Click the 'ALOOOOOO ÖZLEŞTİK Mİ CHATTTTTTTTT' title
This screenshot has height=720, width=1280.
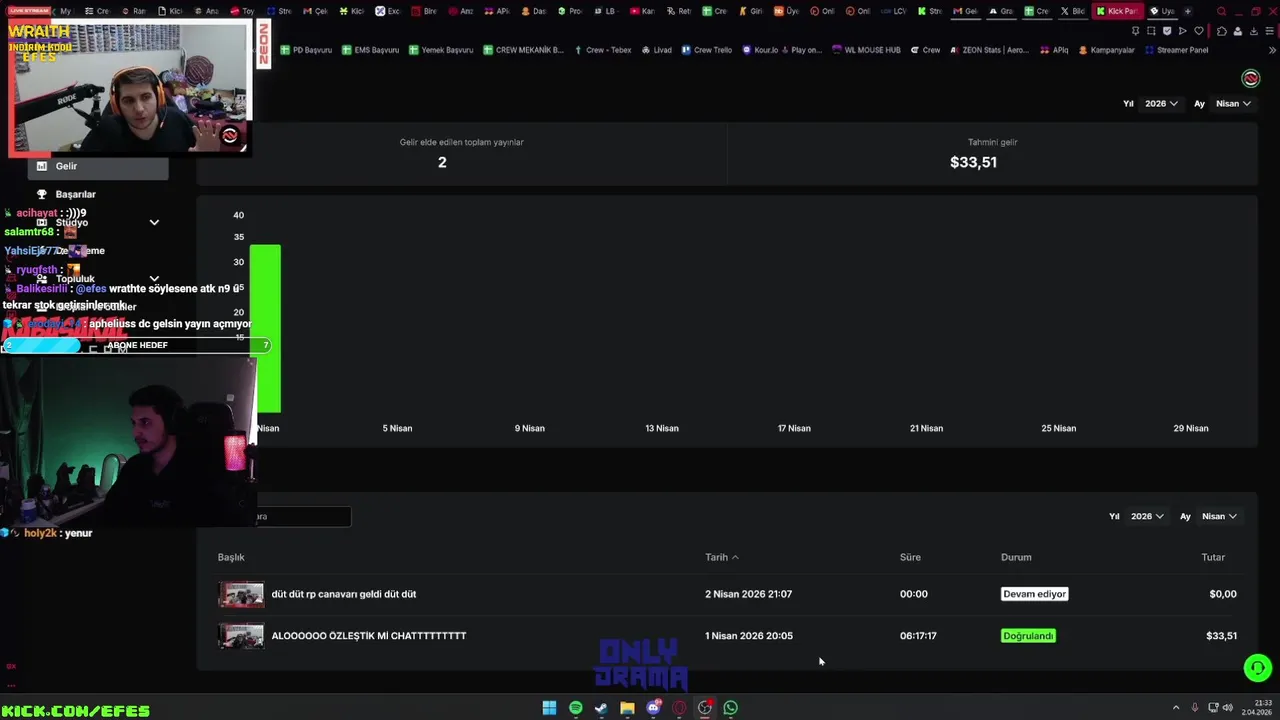click(x=369, y=636)
